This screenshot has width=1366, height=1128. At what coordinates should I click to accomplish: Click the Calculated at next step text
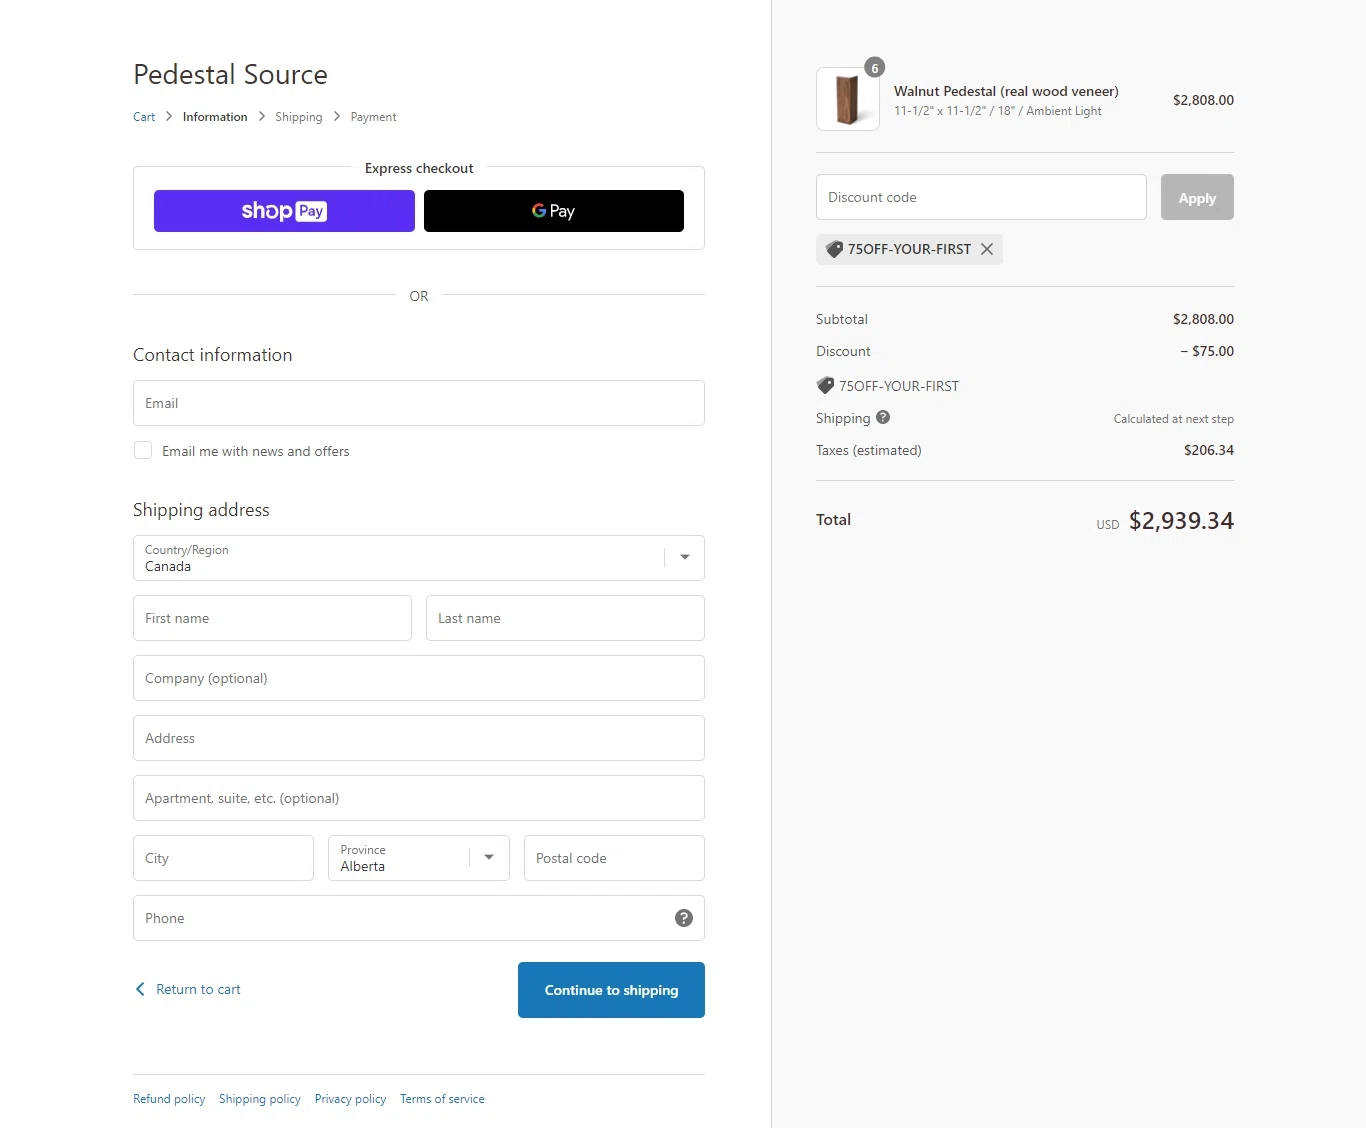1174,419
